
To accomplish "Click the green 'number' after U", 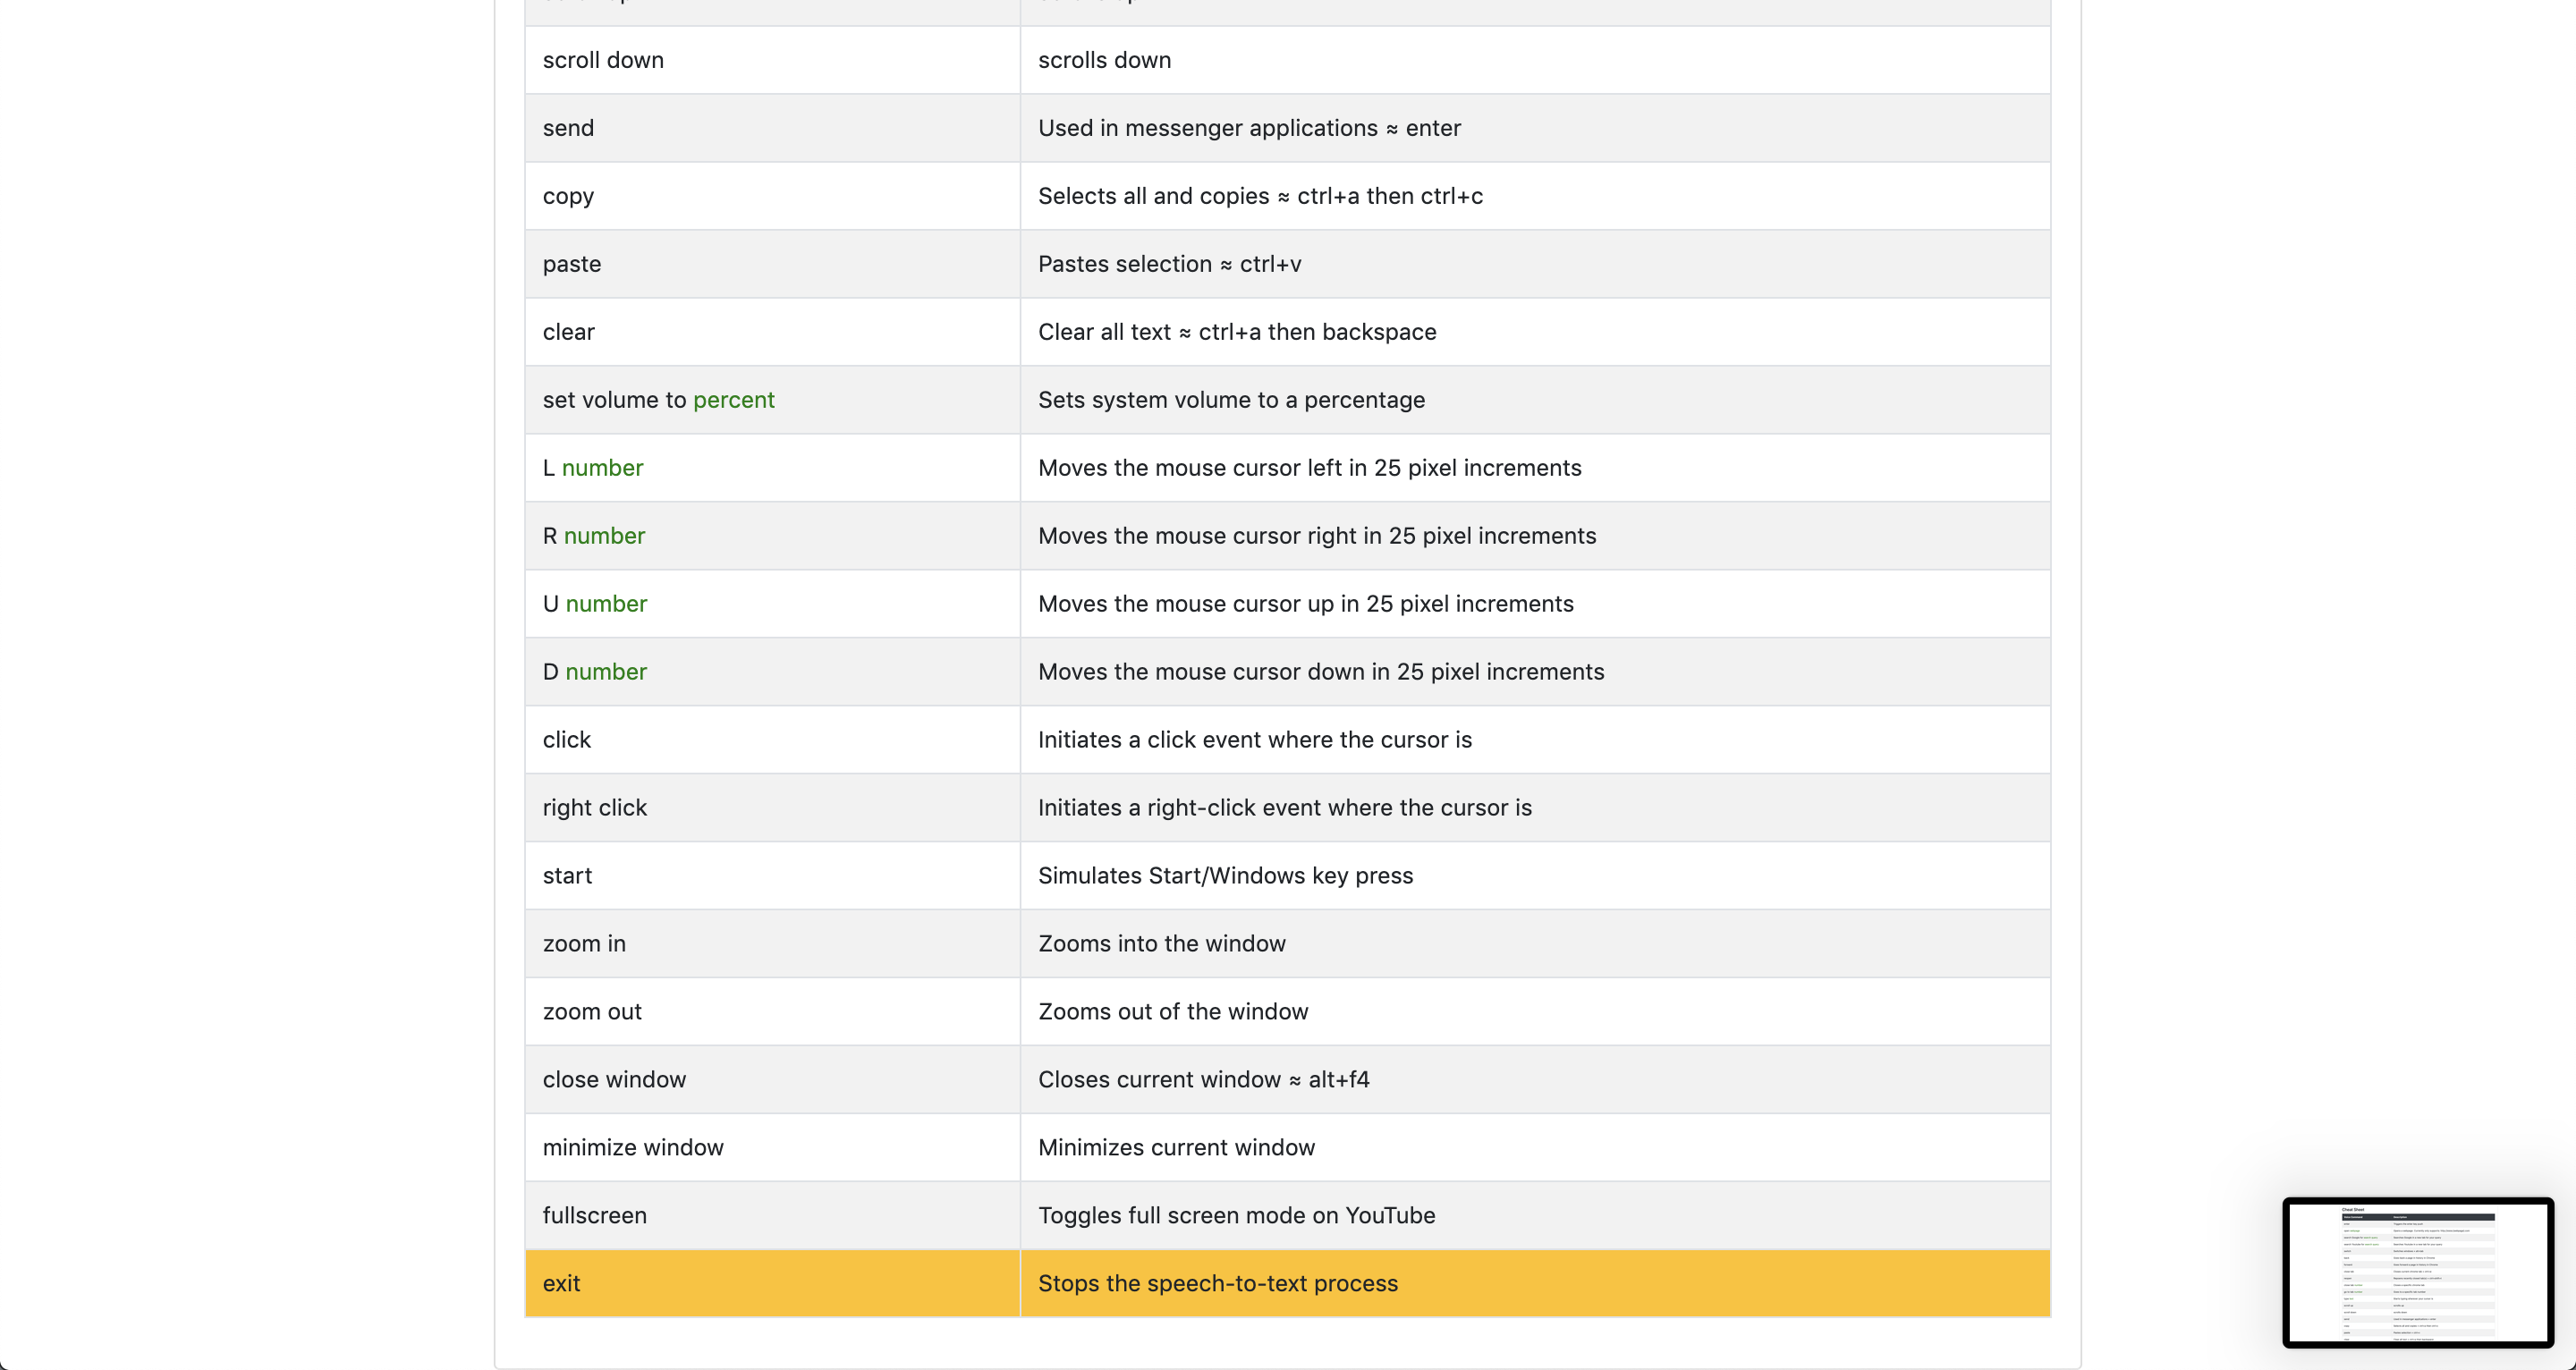I will (606, 604).
